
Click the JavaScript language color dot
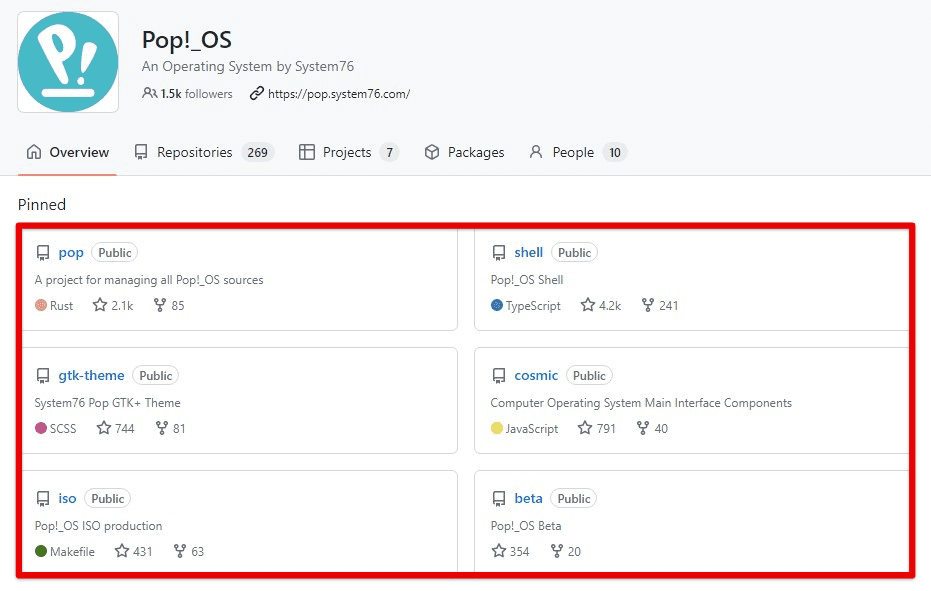[497, 428]
